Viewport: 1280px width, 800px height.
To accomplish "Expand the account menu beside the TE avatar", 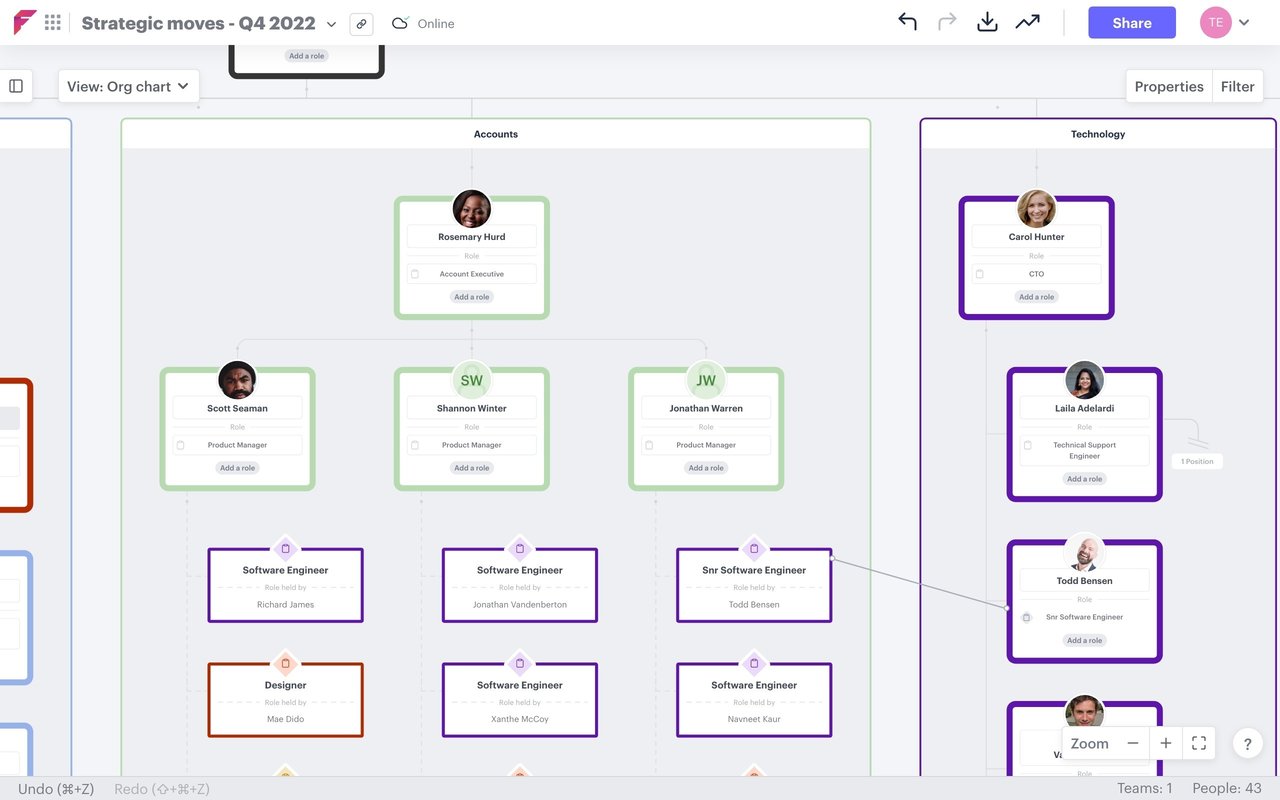I will (x=1243, y=22).
